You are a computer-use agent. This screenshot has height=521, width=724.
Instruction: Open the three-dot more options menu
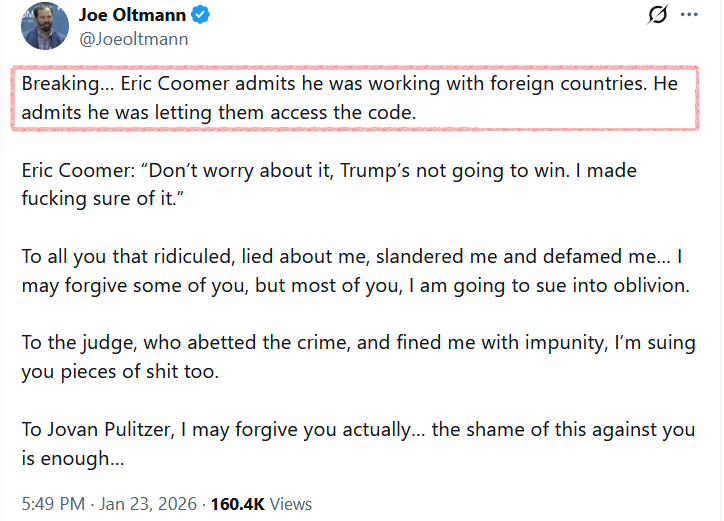(689, 14)
